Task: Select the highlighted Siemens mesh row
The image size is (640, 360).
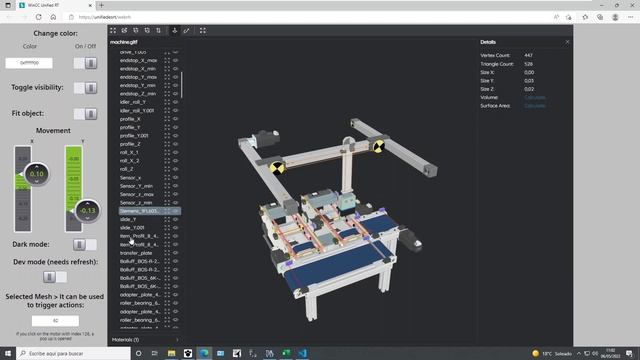Action: (x=150, y=211)
